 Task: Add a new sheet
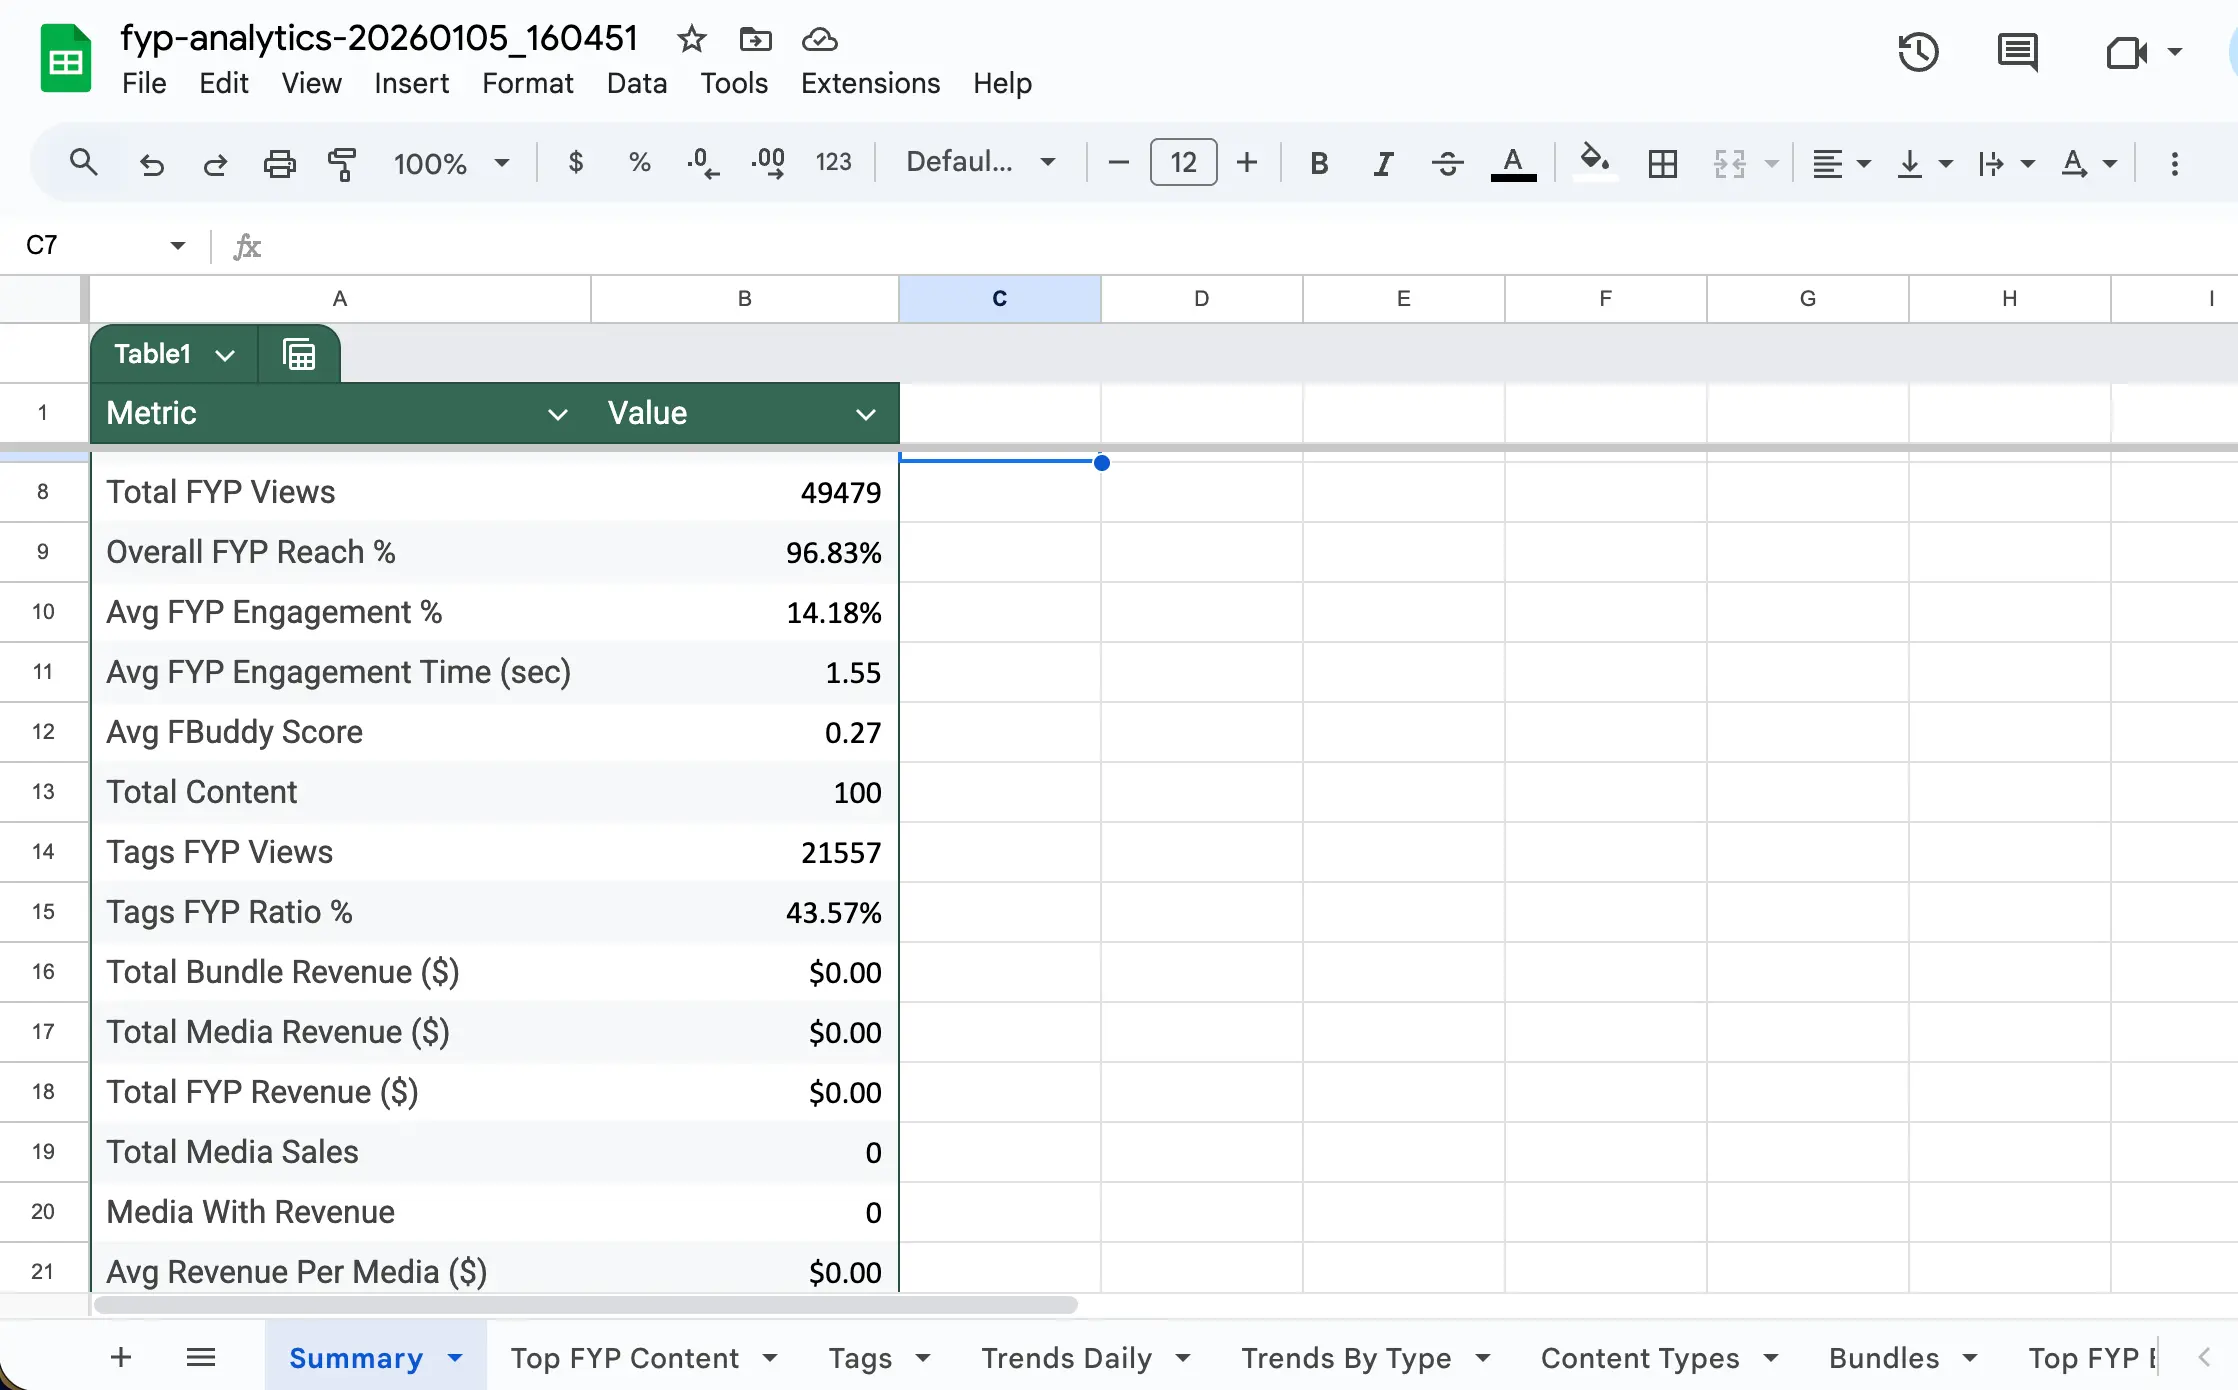pyautogui.click(x=120, y=1357)
